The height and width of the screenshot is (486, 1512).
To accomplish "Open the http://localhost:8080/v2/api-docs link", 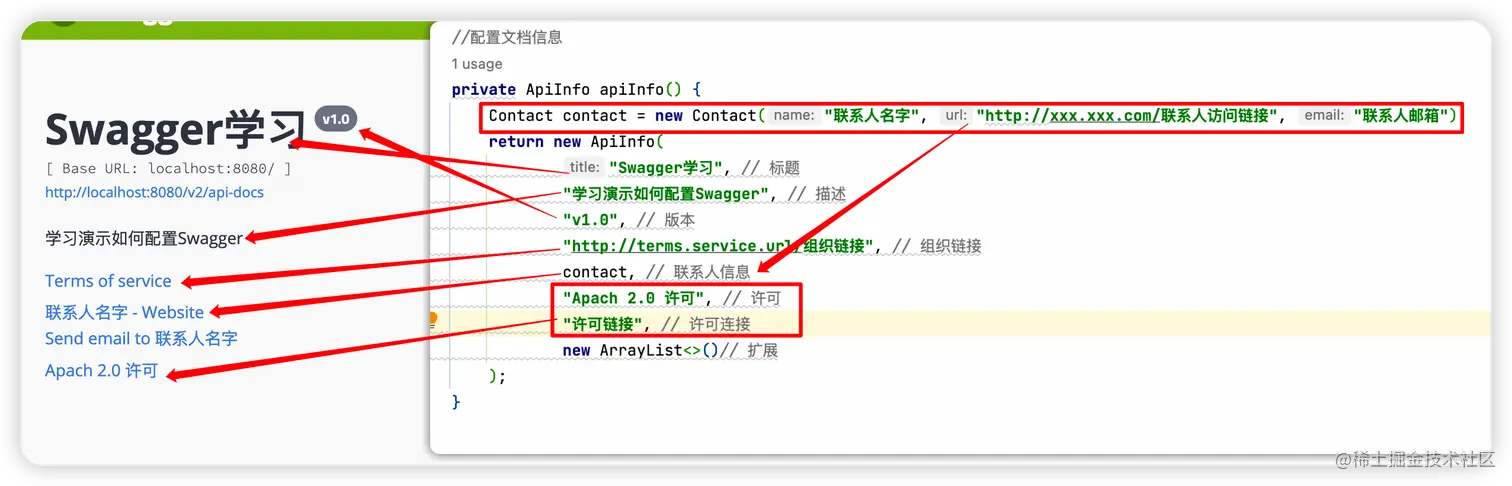I will tap(155, 192).
